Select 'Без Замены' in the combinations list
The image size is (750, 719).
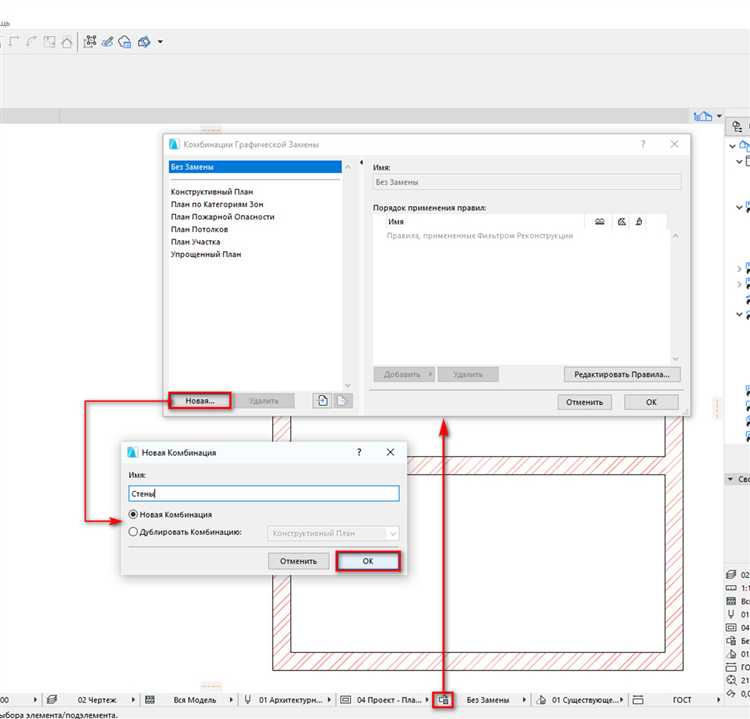pyautogui.click(x=255, y=166)
